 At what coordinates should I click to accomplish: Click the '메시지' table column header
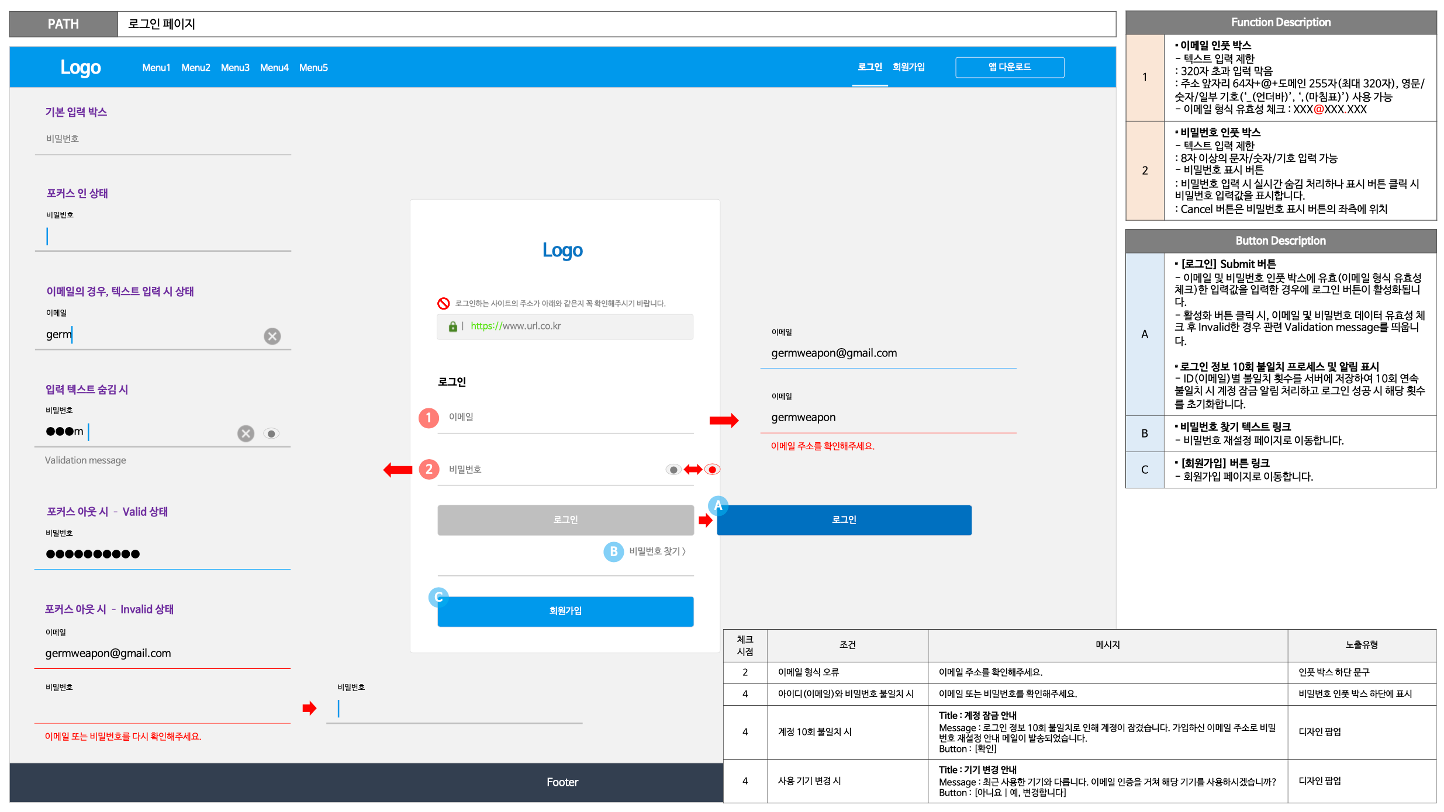(x=1108, y=645)
